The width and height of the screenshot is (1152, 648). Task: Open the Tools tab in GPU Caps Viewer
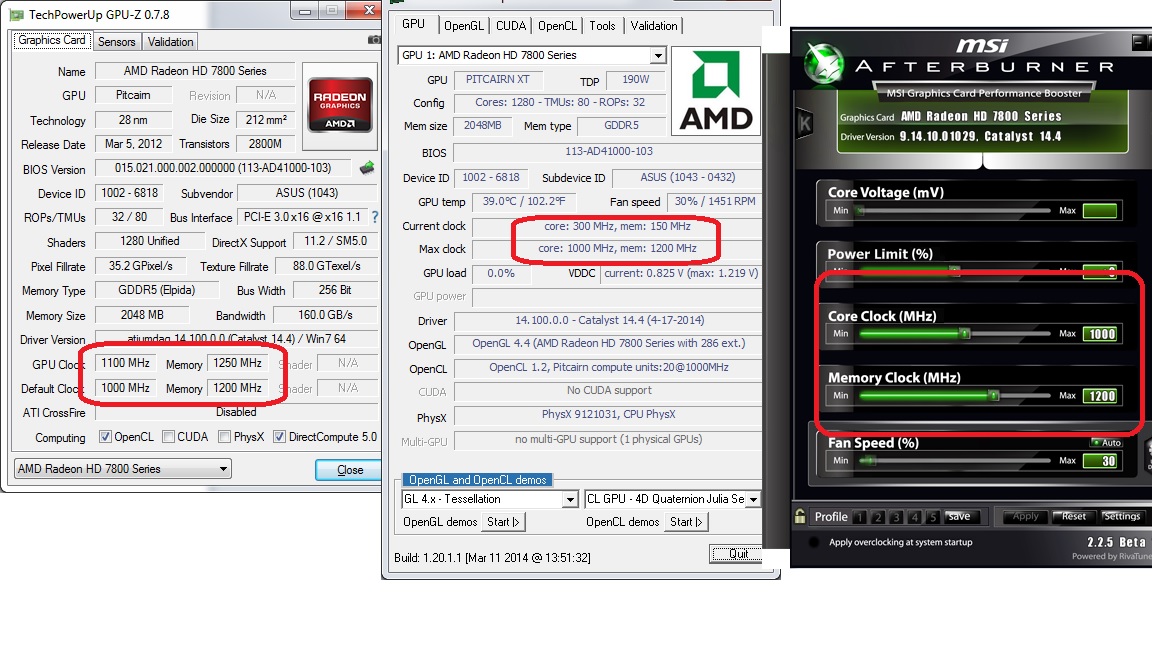click(602, 26)
